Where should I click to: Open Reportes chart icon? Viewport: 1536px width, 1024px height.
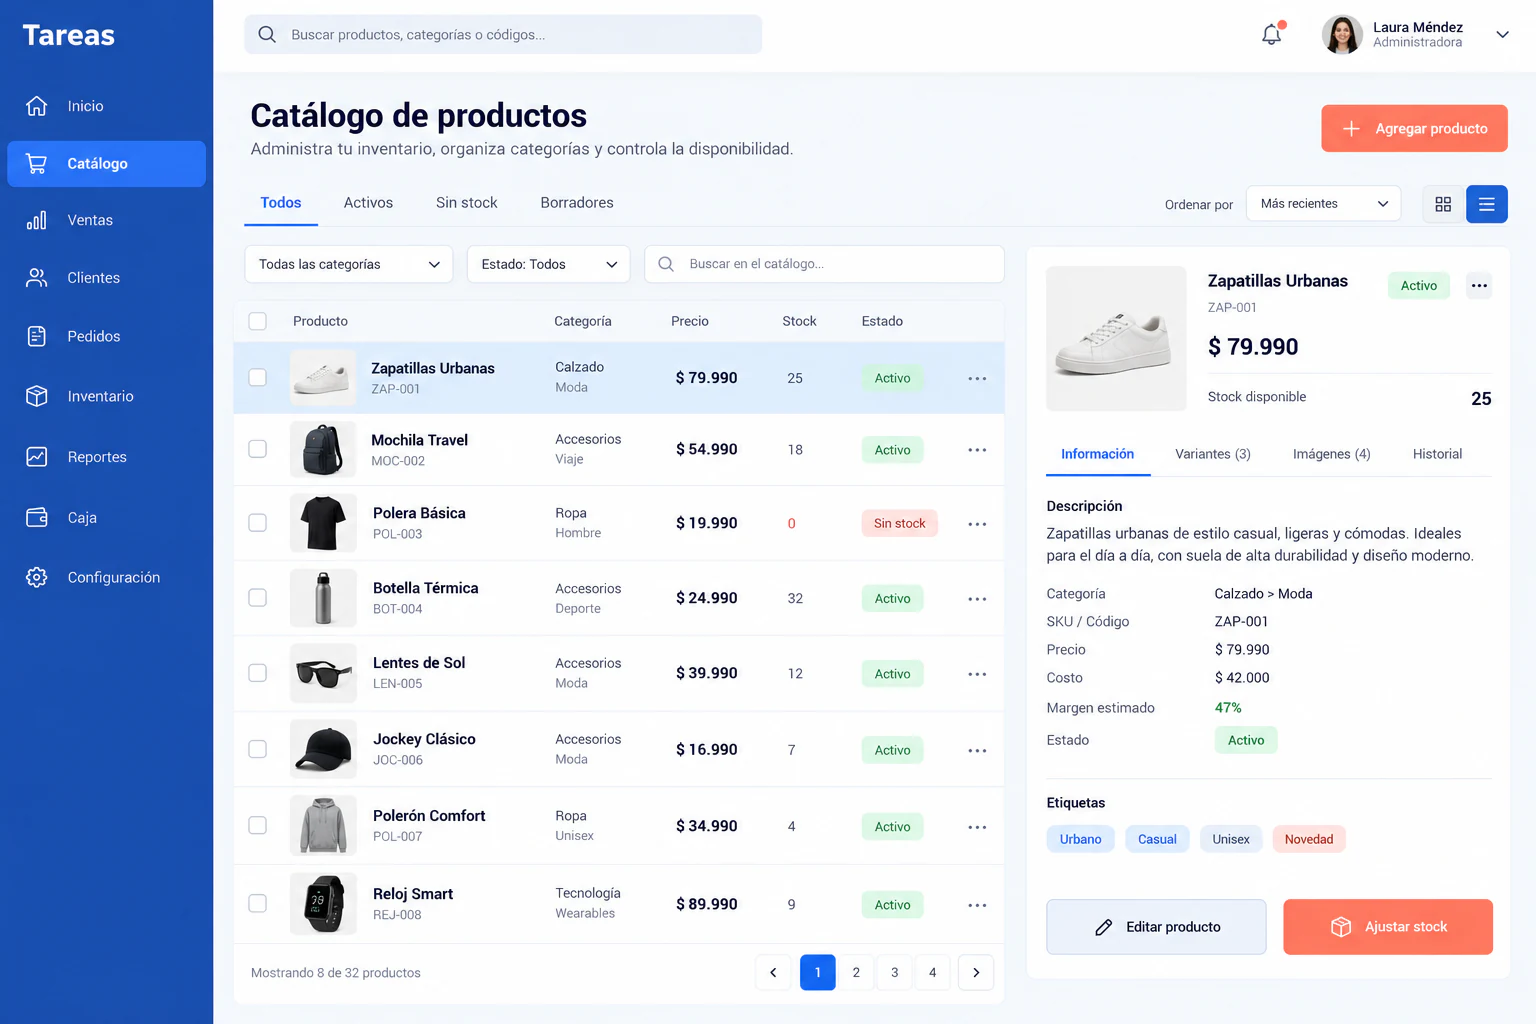[x=37, y=457]
